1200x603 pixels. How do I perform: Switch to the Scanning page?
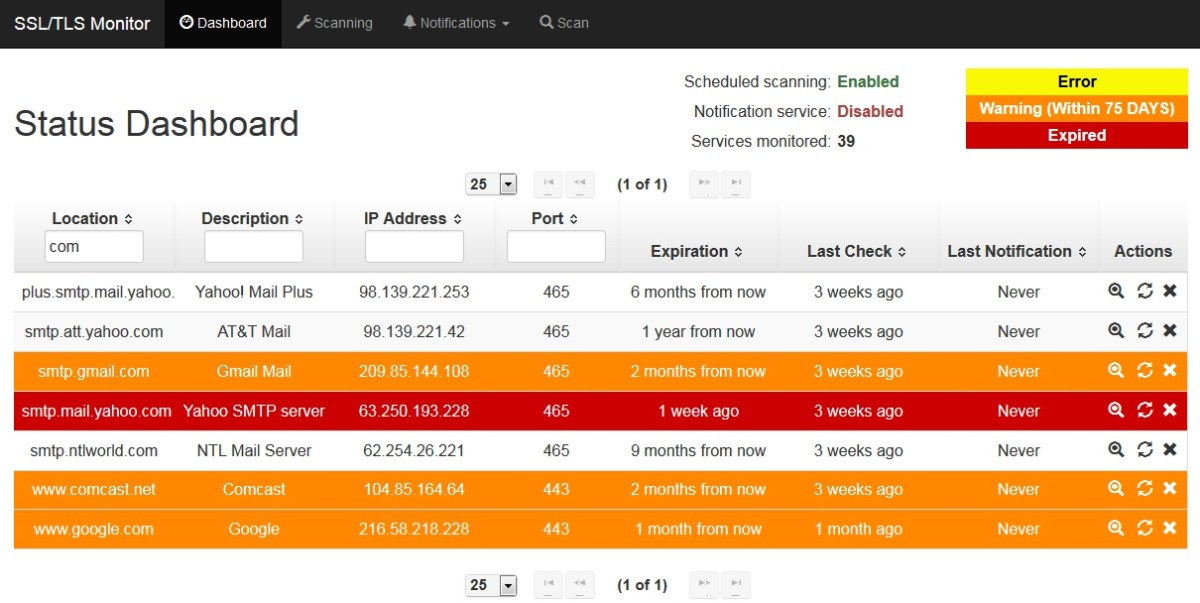pyautogui.click(x=334, y=23)
